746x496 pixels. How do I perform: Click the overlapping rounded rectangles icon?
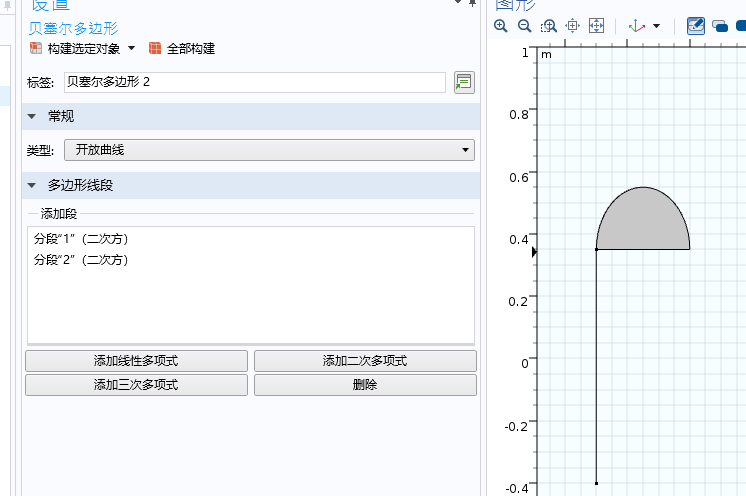coord(720,26)
